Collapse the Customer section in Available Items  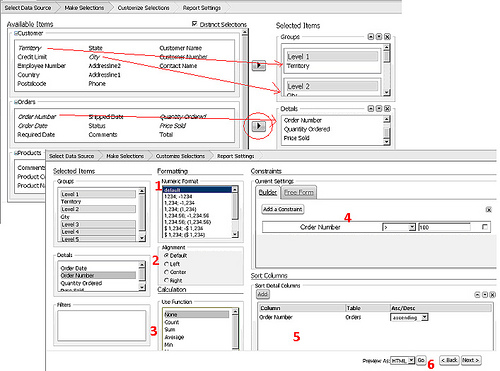[x=15, y=33]
